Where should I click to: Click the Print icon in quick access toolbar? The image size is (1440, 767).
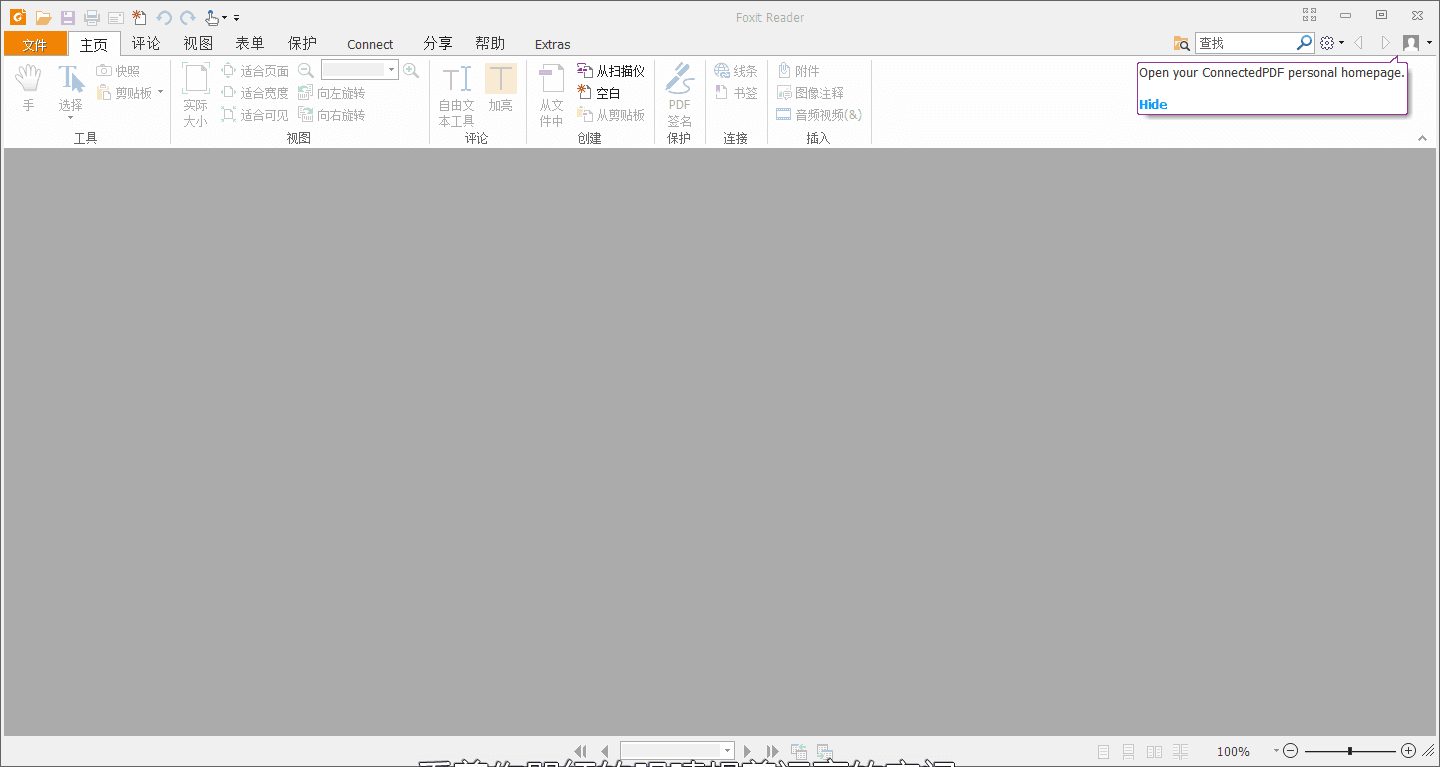tap(91, 17)
